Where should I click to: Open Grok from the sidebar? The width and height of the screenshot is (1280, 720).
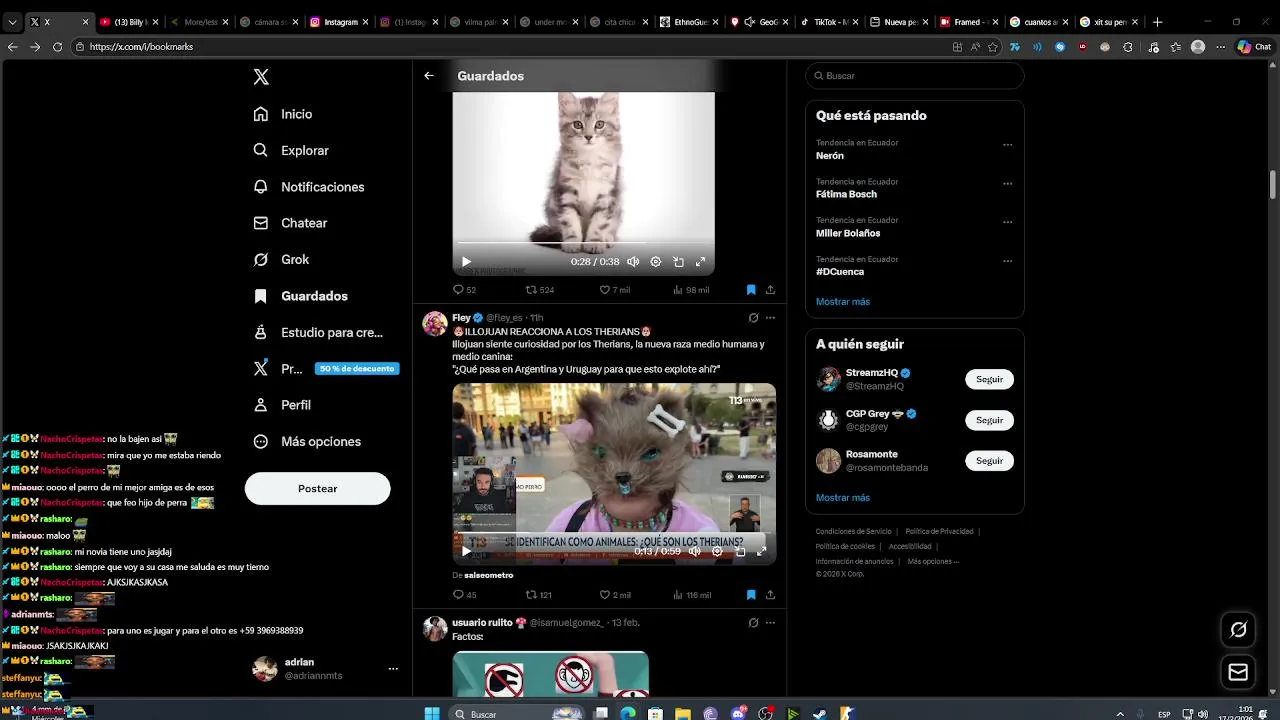click(281, 259)
